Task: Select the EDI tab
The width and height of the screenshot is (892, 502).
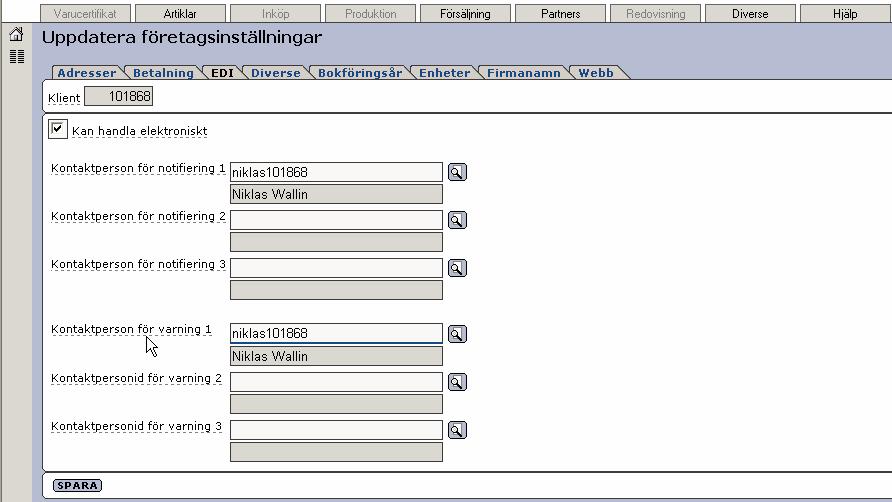Action: pyautogui.click(x=222, y=73)
